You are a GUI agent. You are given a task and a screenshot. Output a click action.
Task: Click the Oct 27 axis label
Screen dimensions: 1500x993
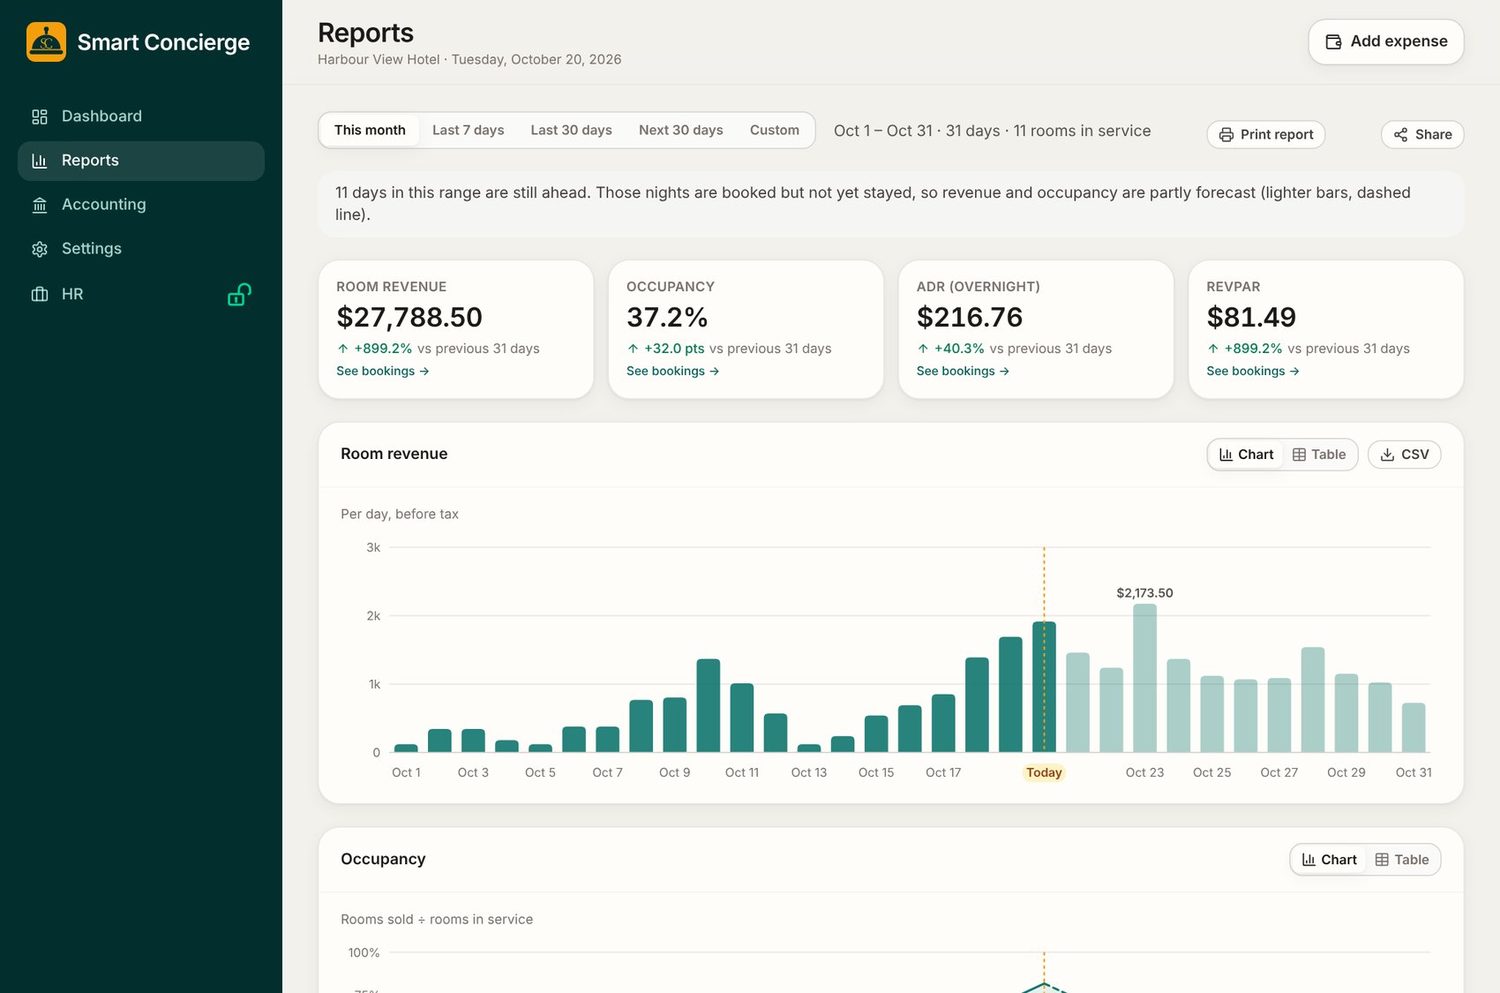pos(1279,773)
